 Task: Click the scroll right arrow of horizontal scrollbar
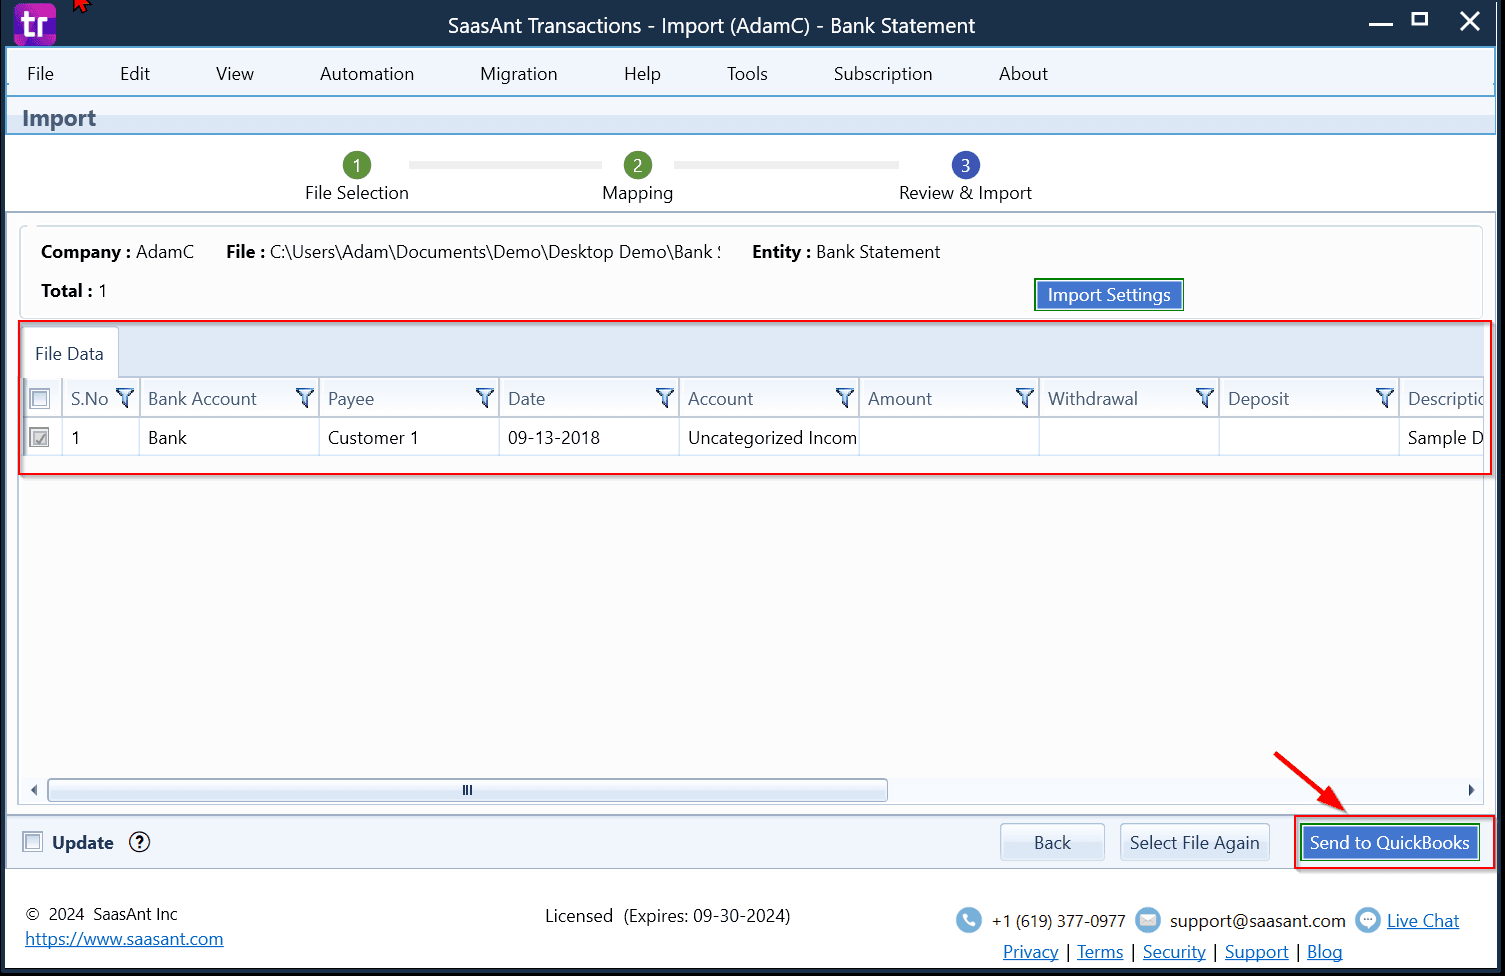(x=1471, y=790)
